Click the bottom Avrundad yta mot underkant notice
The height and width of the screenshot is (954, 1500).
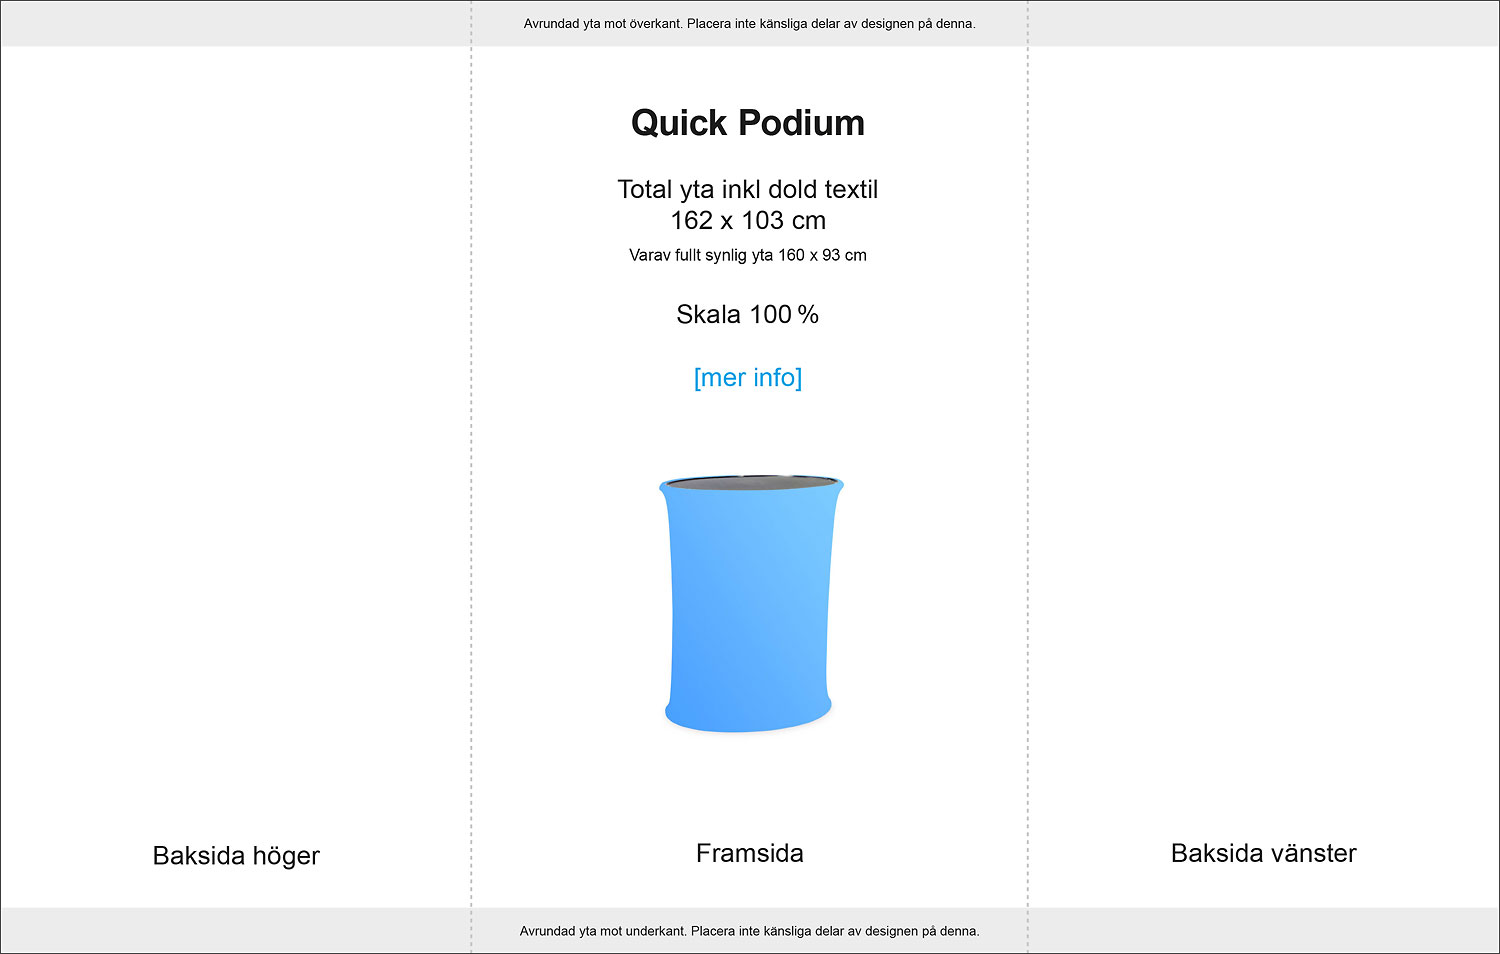(x=749, y=931)
